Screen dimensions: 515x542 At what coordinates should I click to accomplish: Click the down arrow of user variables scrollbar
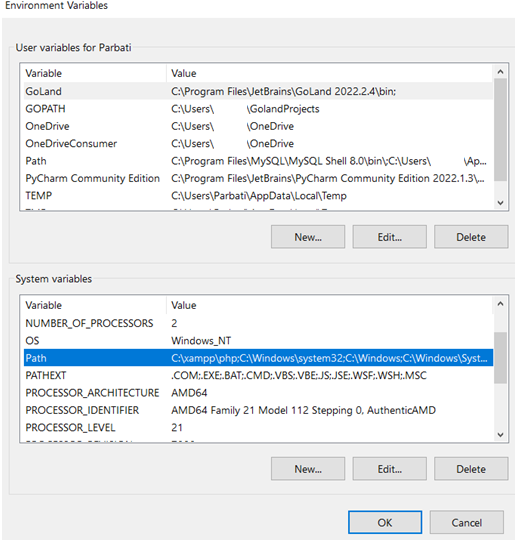pyautogui.click(x=500, y=203)
